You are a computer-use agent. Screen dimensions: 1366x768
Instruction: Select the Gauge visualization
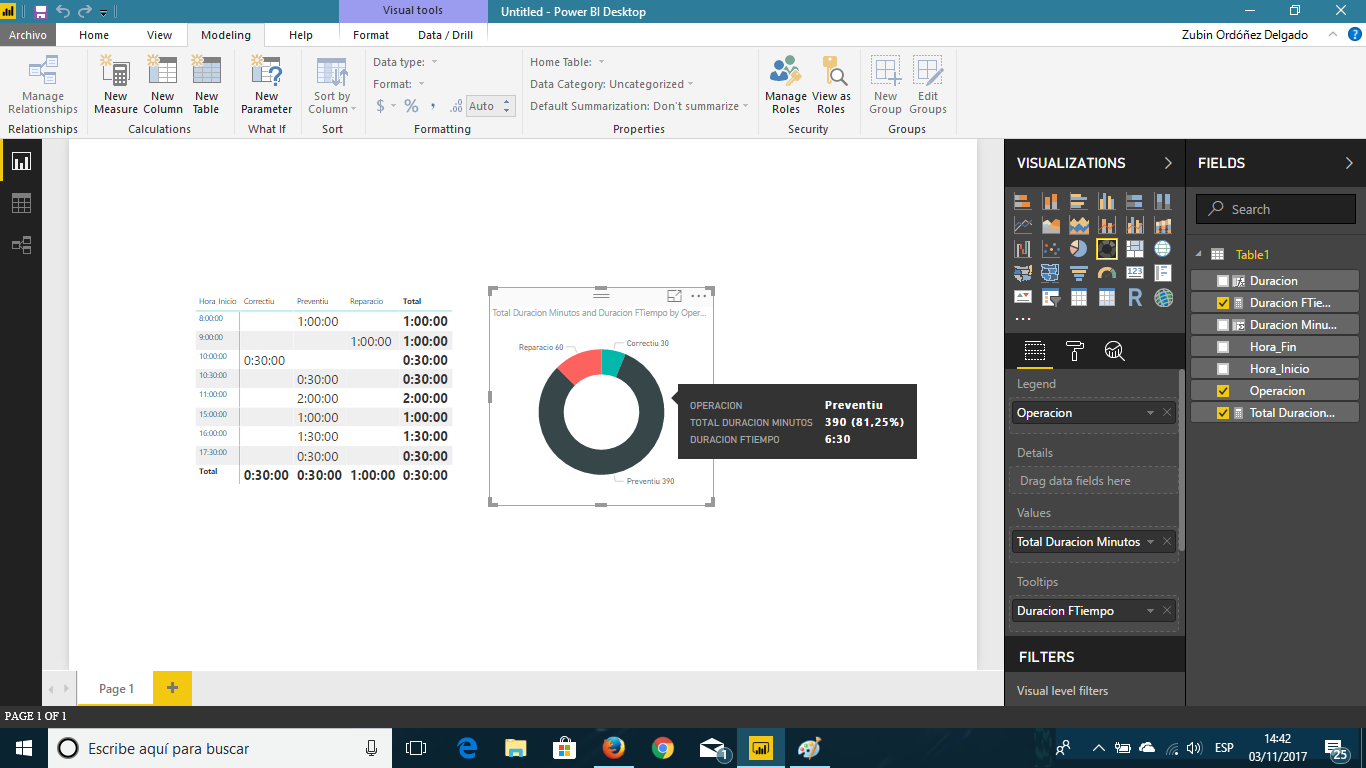tap(1106, 273)
